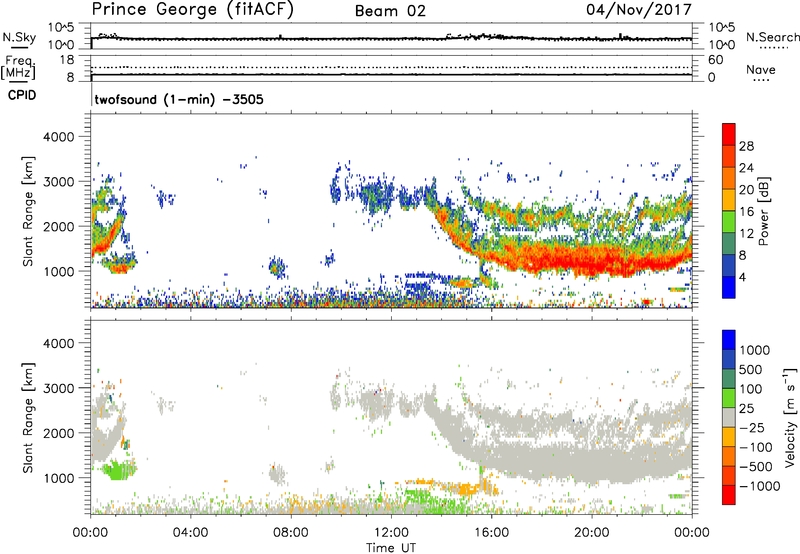Pick the dark blue bottom Power colorbar segment
This screenshot has width=800, height=554.
(729, 287)
